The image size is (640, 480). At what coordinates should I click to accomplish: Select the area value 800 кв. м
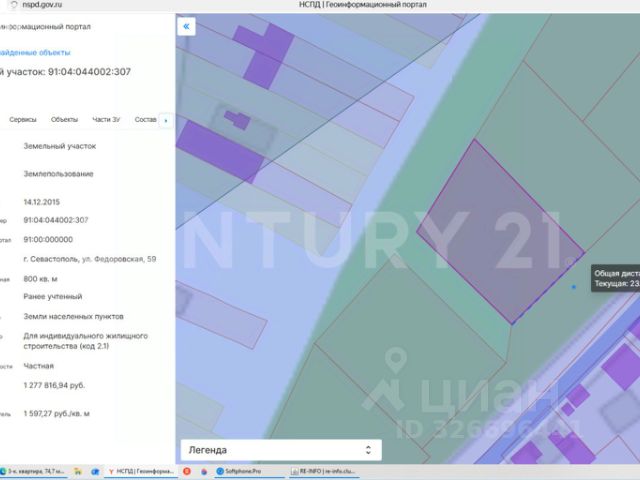(40, 279)
